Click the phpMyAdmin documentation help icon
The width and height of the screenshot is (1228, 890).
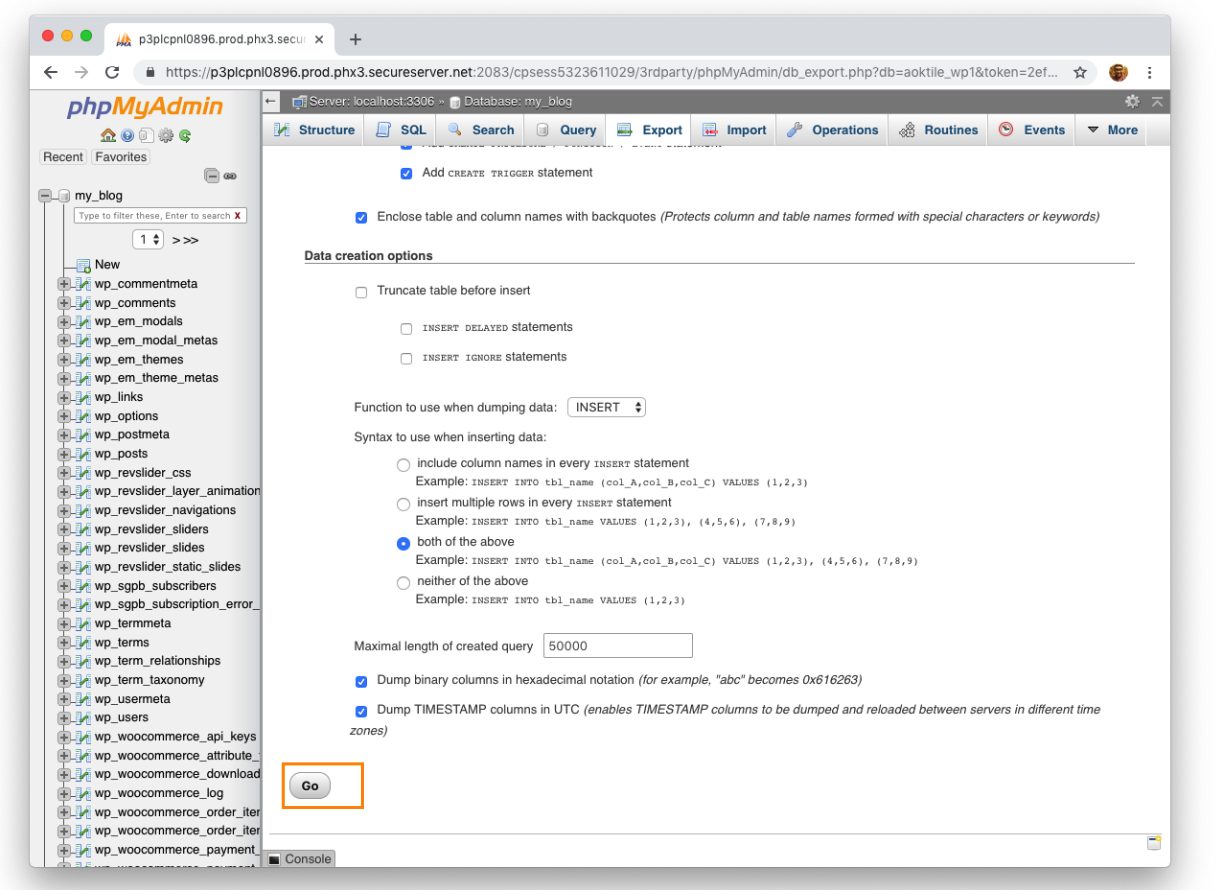pyautogui.click(x=127, y=136)
